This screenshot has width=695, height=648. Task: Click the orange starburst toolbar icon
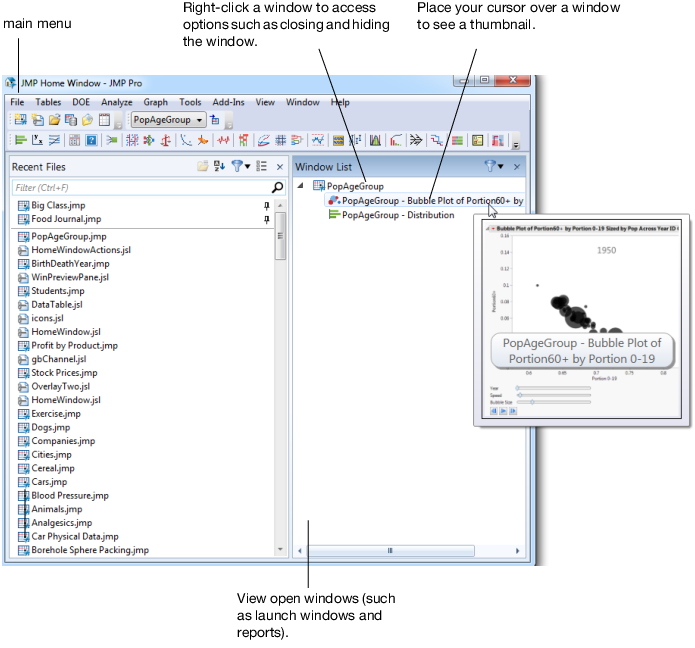203,141
